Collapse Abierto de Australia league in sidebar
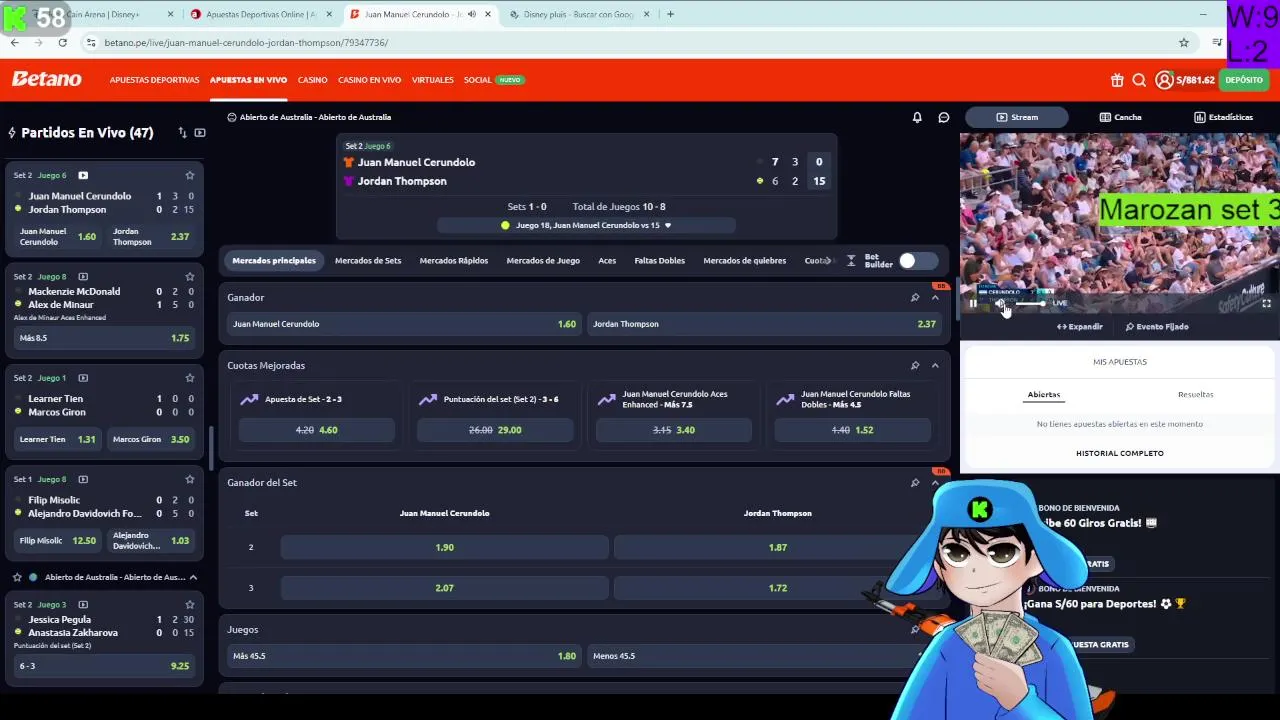This screenshot has width=1280, height=720. pos(193,577)
